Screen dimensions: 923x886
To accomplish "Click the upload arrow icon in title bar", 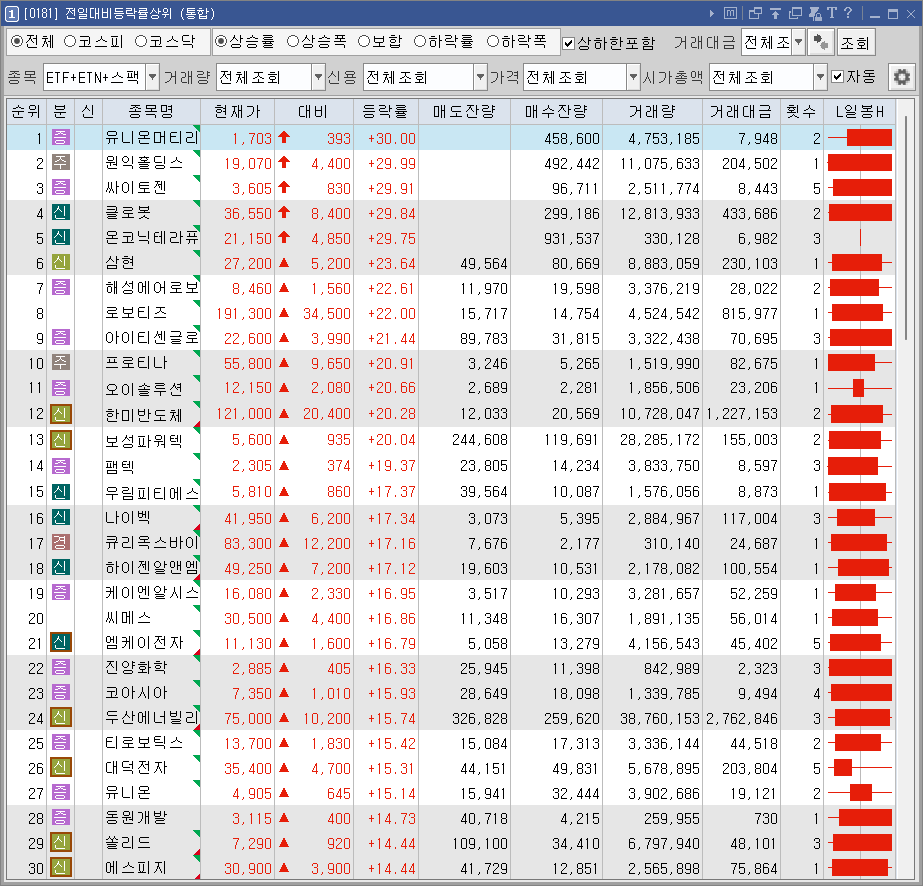I will tap(775, 13).
